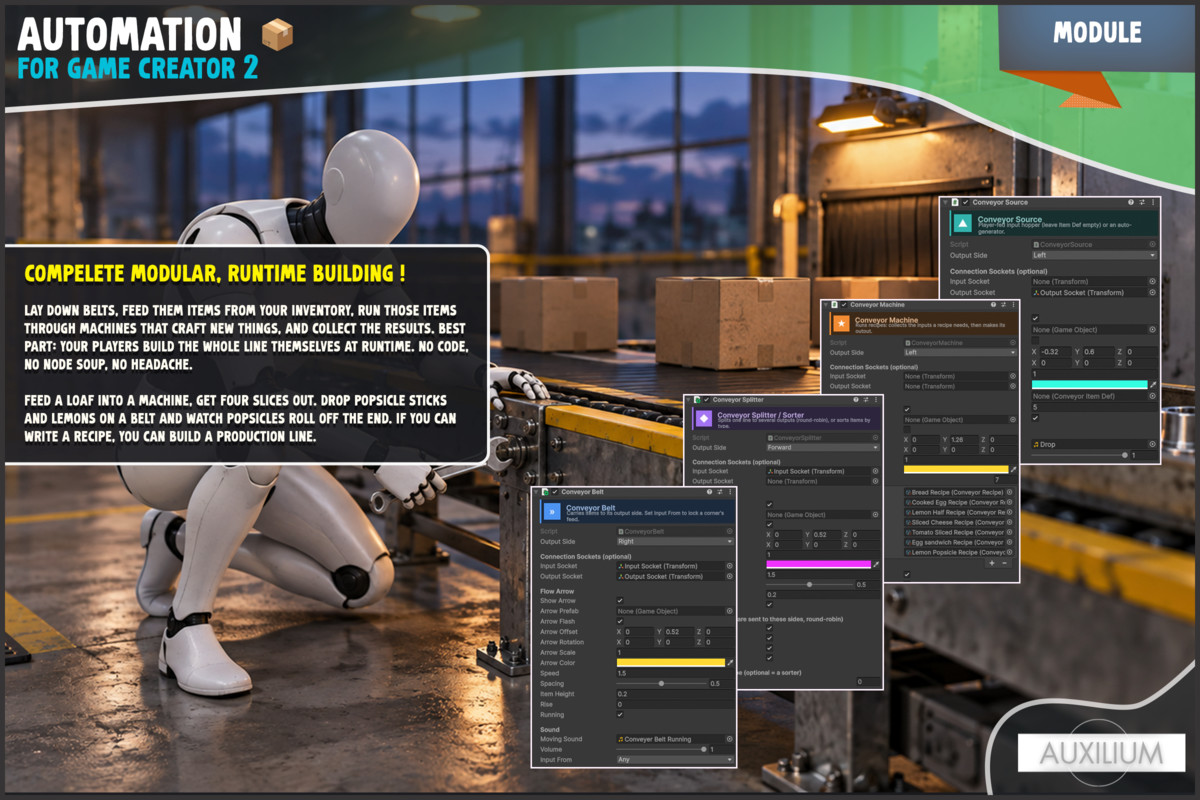Disable the Conveyor Source component checkbox

965,202
